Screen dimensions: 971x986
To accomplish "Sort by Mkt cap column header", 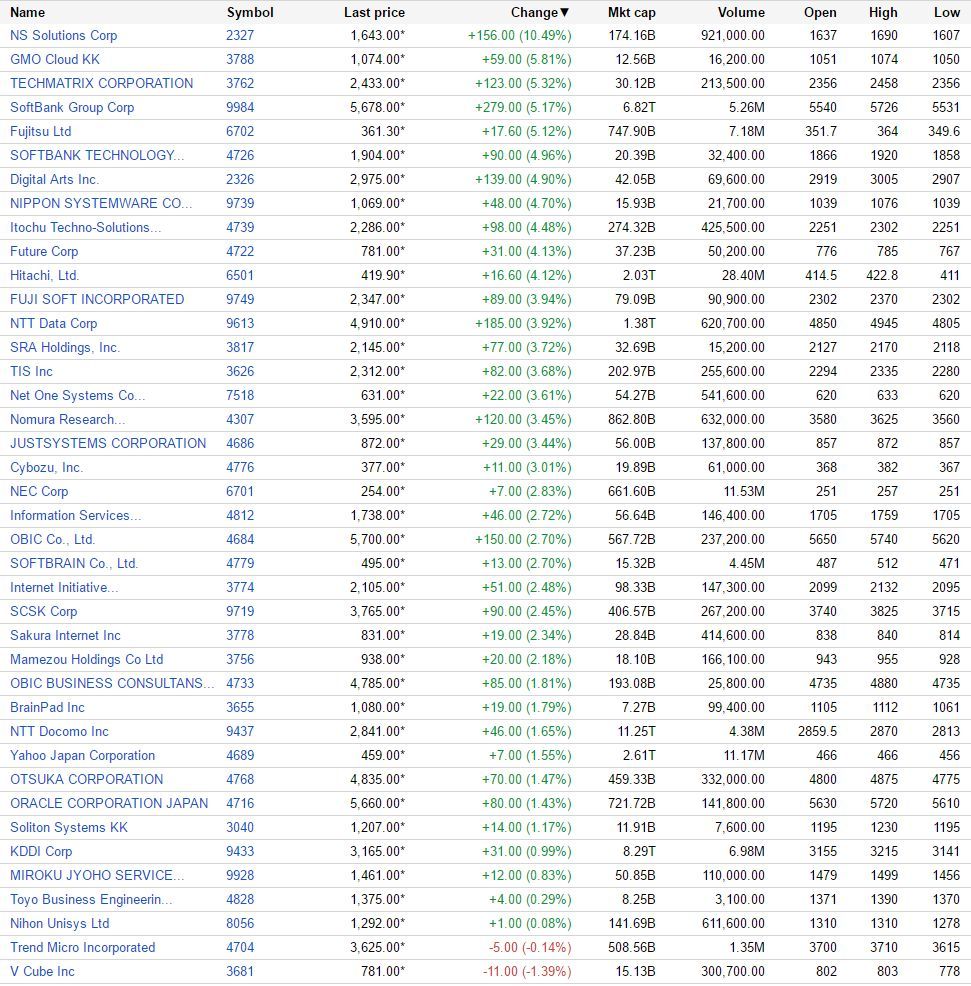I will point(631,13).
